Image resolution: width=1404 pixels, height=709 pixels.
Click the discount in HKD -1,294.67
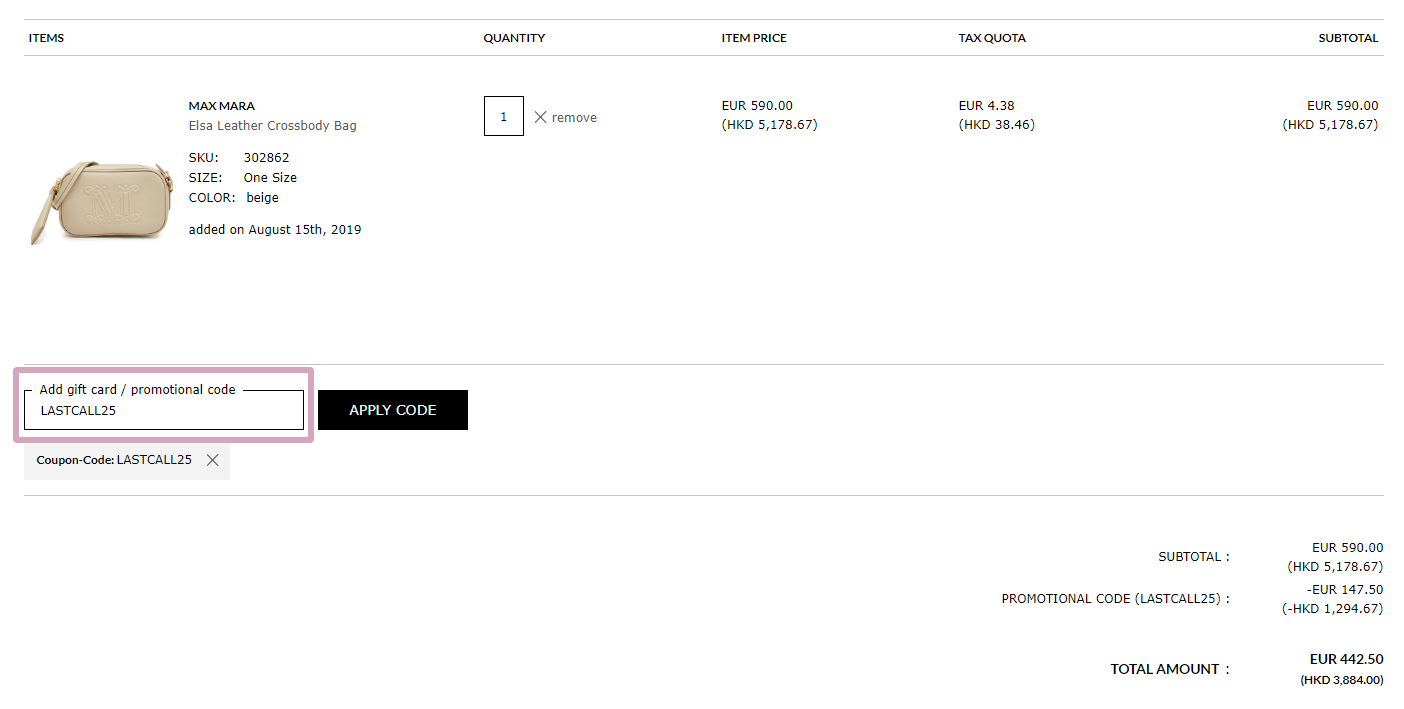(1333, 608)
